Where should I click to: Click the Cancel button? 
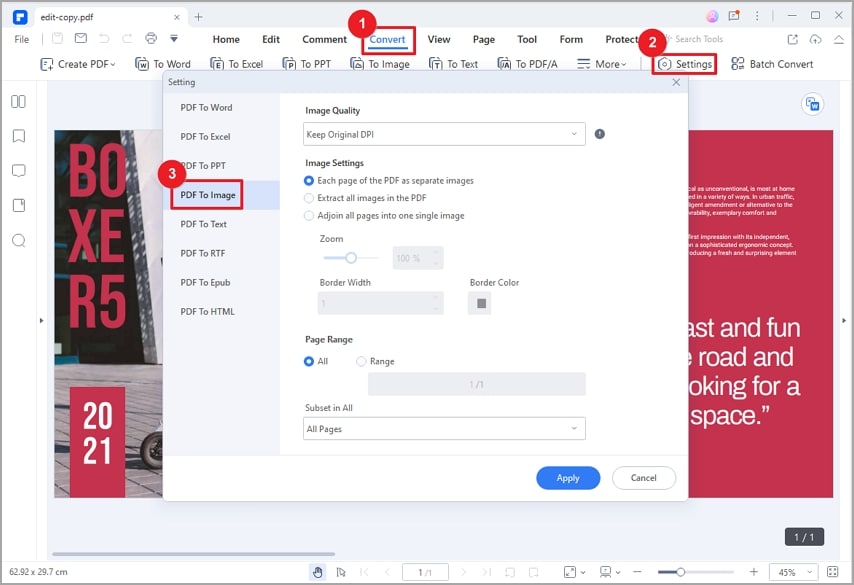pyautogui.click(x=644, y=478)
